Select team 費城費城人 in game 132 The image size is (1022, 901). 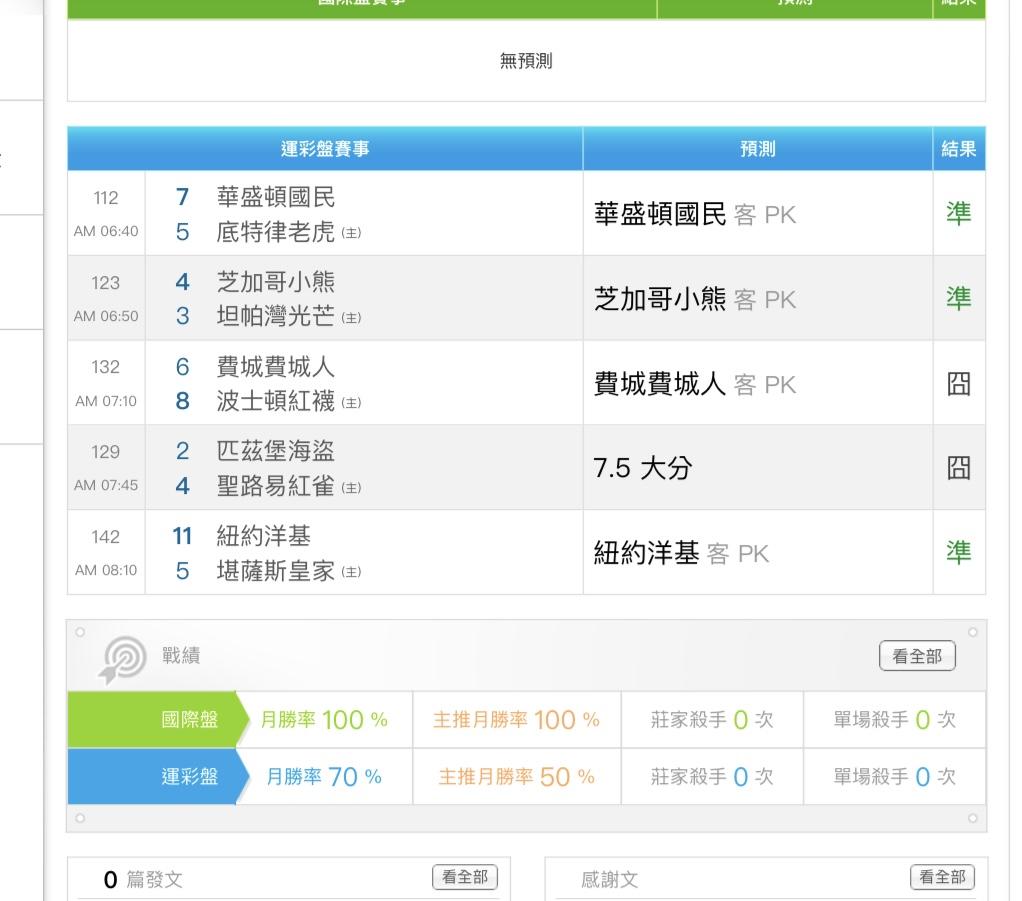pyautogui.click(x=276, y=366)
